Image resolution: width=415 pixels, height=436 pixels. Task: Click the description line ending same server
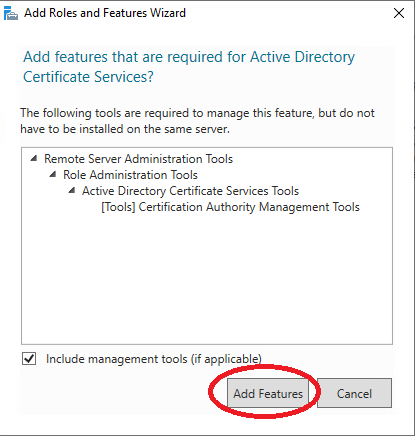click(x=125, y=129)
